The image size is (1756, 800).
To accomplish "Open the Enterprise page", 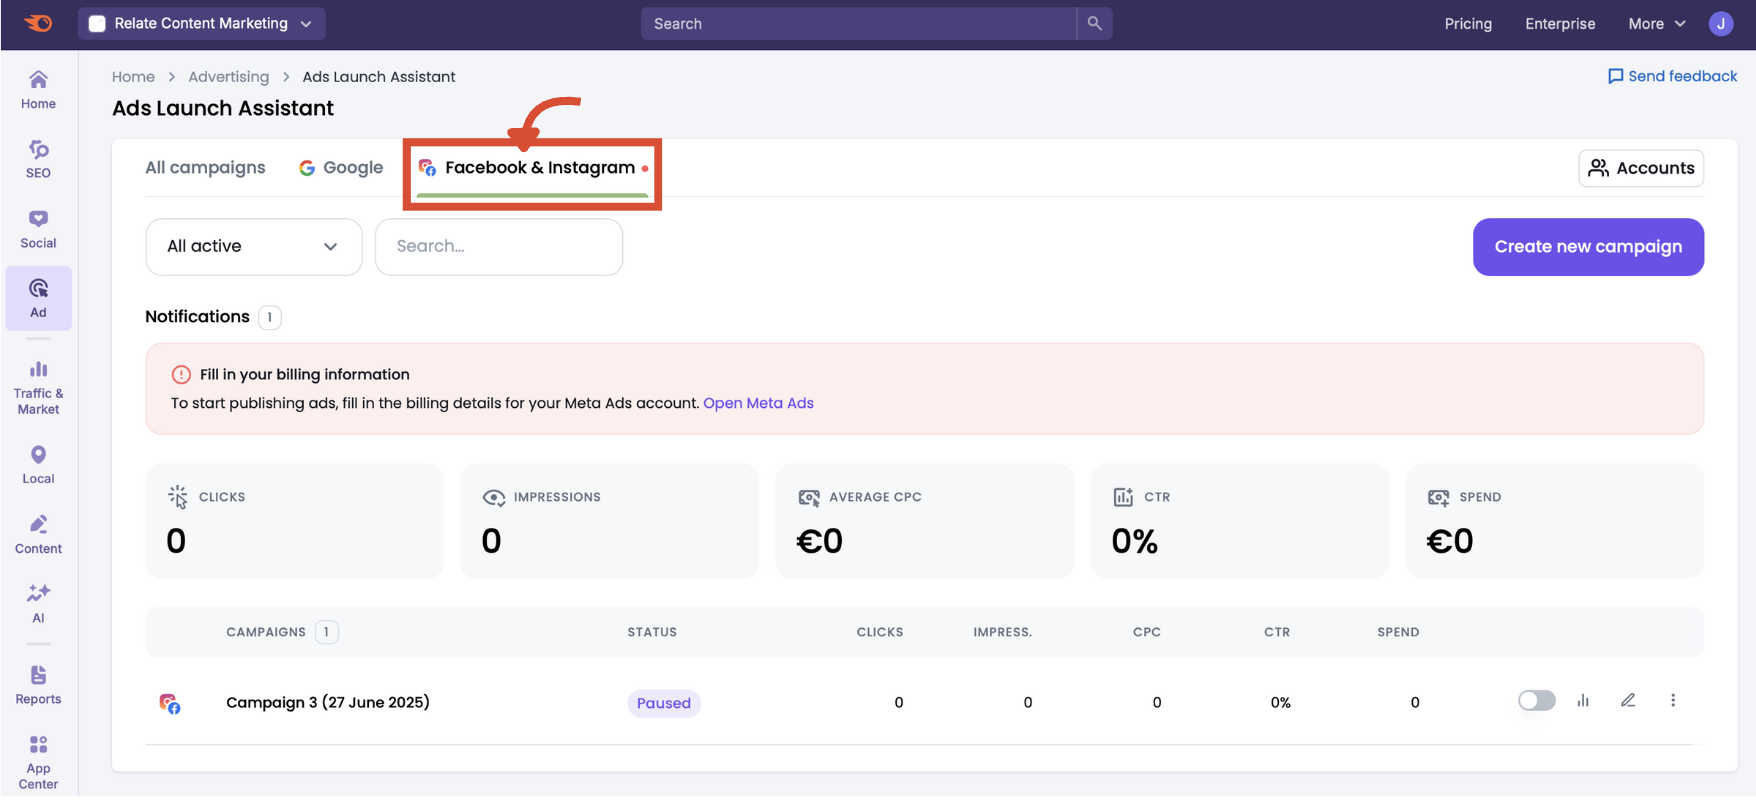I will [x=1560, y=23].
